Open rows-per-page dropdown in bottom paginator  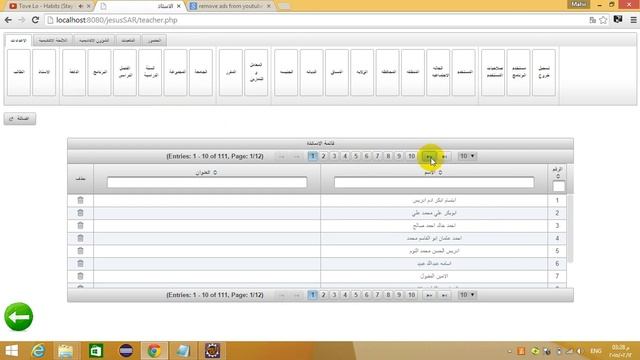point(467,295)
